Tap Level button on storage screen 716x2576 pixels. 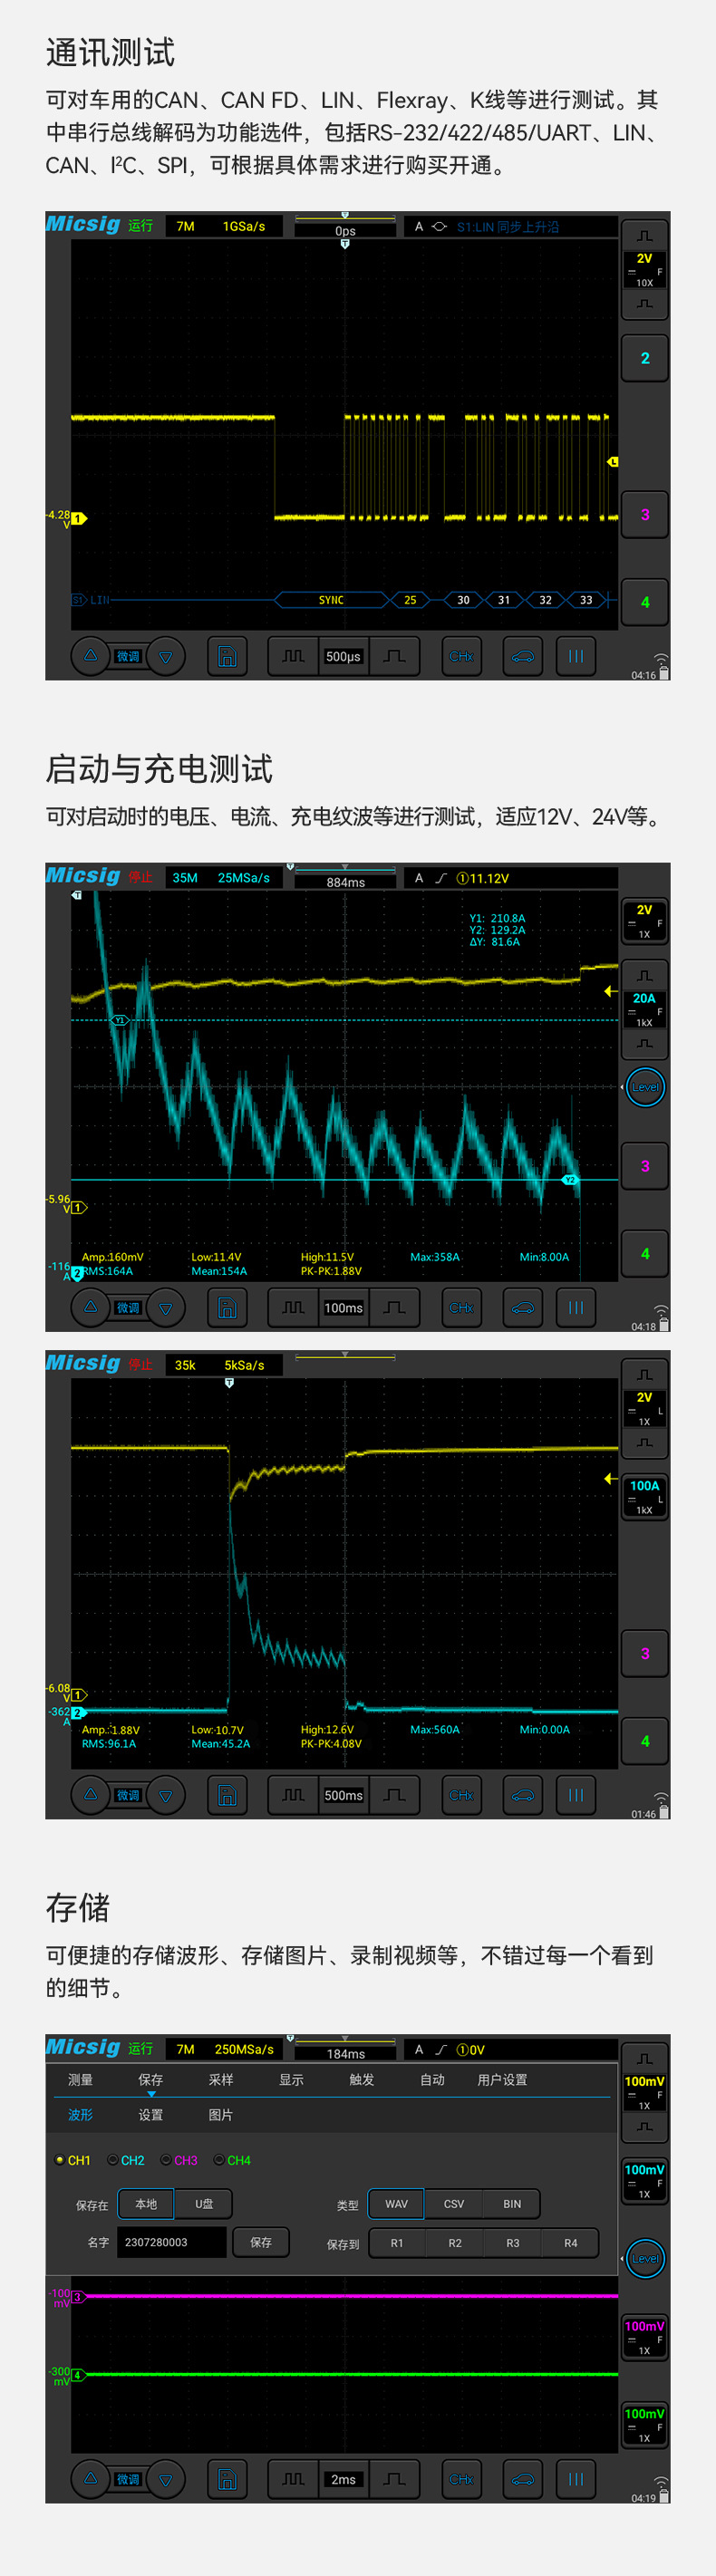[x=645, y=2259]
